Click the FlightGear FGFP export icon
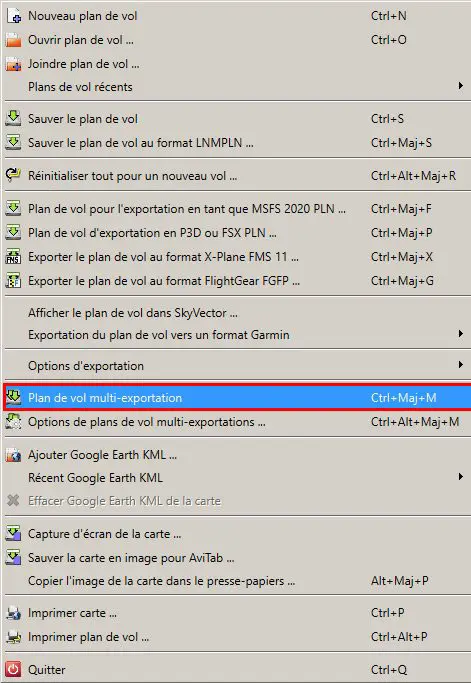This screenshot has width=471, height=683. pyautogui.click(x=14, y=281)
